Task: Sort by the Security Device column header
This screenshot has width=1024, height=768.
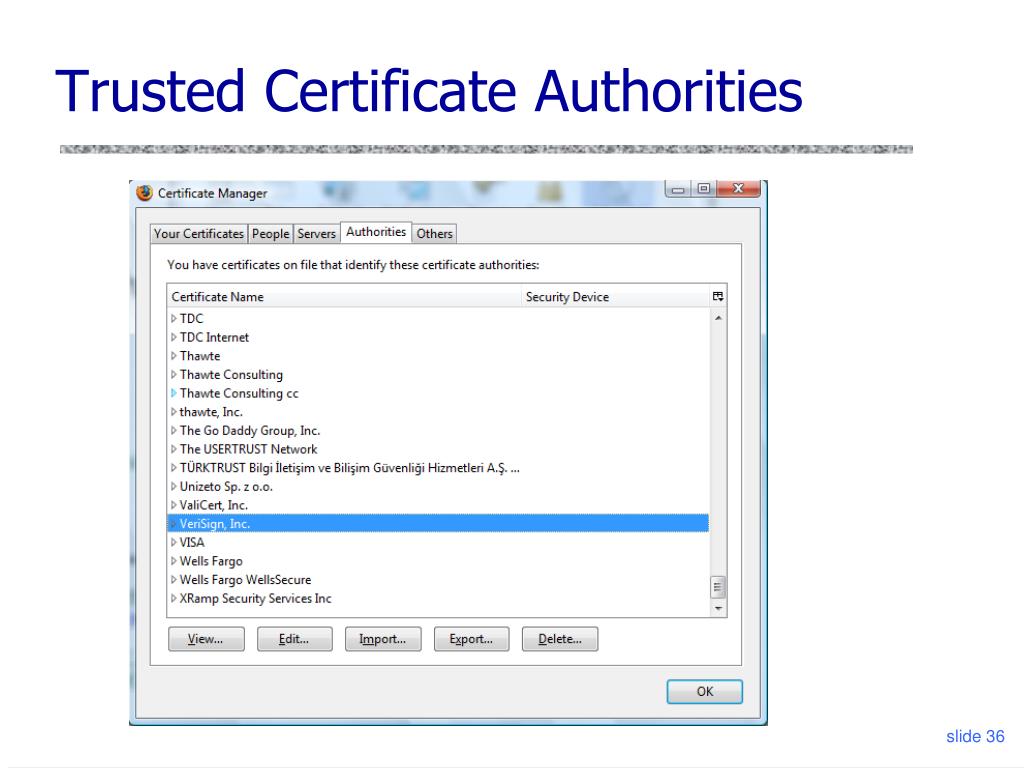Action: pyautogui.click(x=615, y=296)
